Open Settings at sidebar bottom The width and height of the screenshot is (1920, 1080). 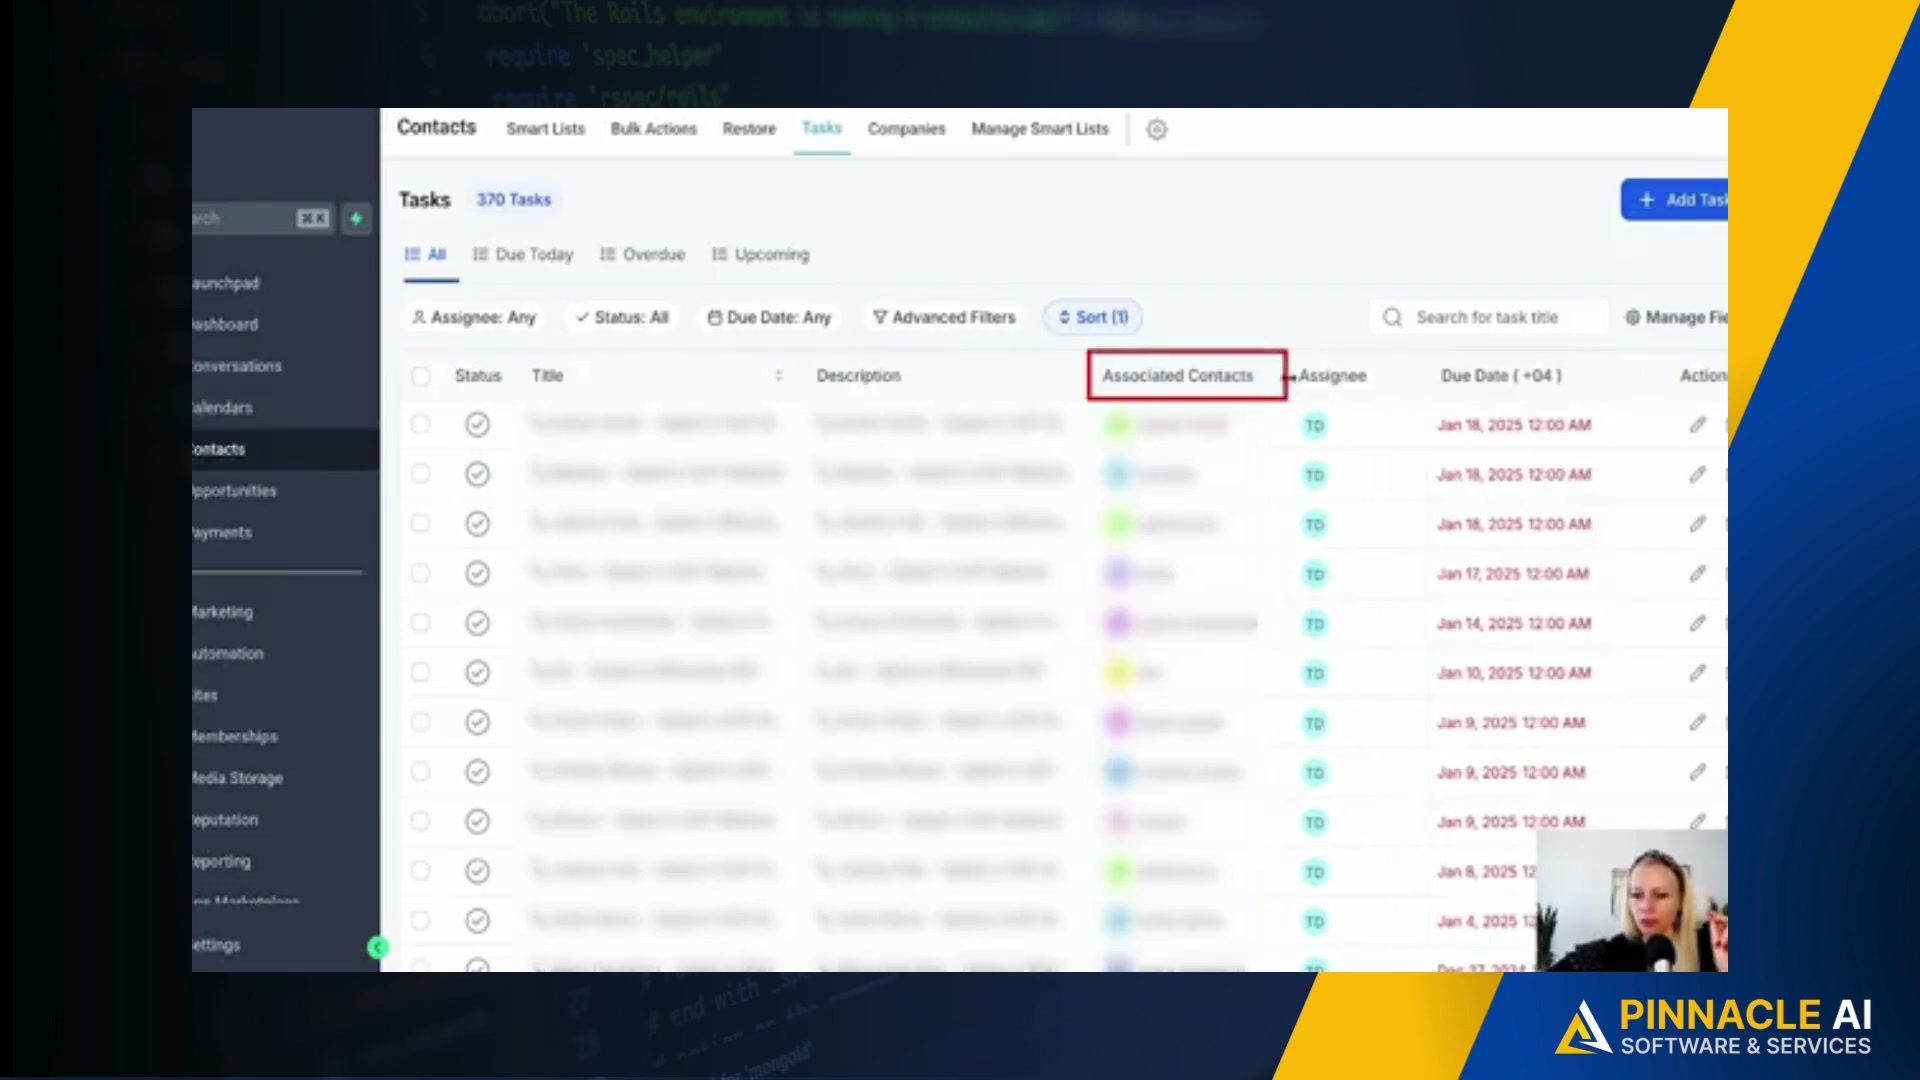coord(217,945)
